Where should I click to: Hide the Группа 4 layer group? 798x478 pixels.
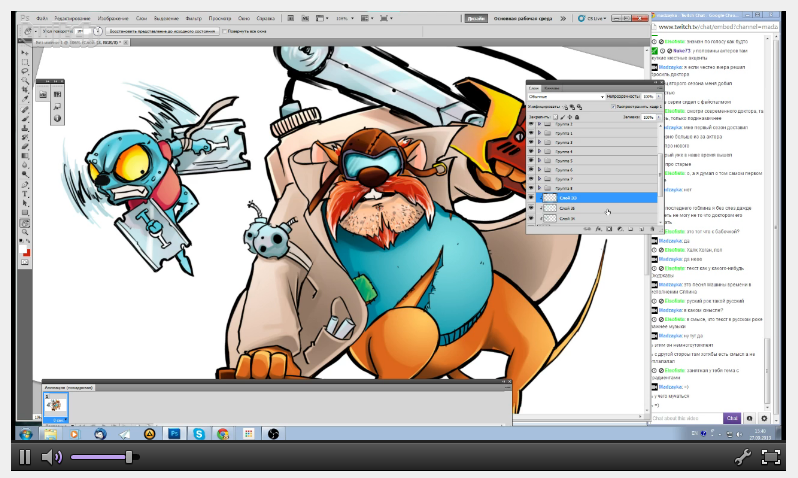[x=531, y=151]
